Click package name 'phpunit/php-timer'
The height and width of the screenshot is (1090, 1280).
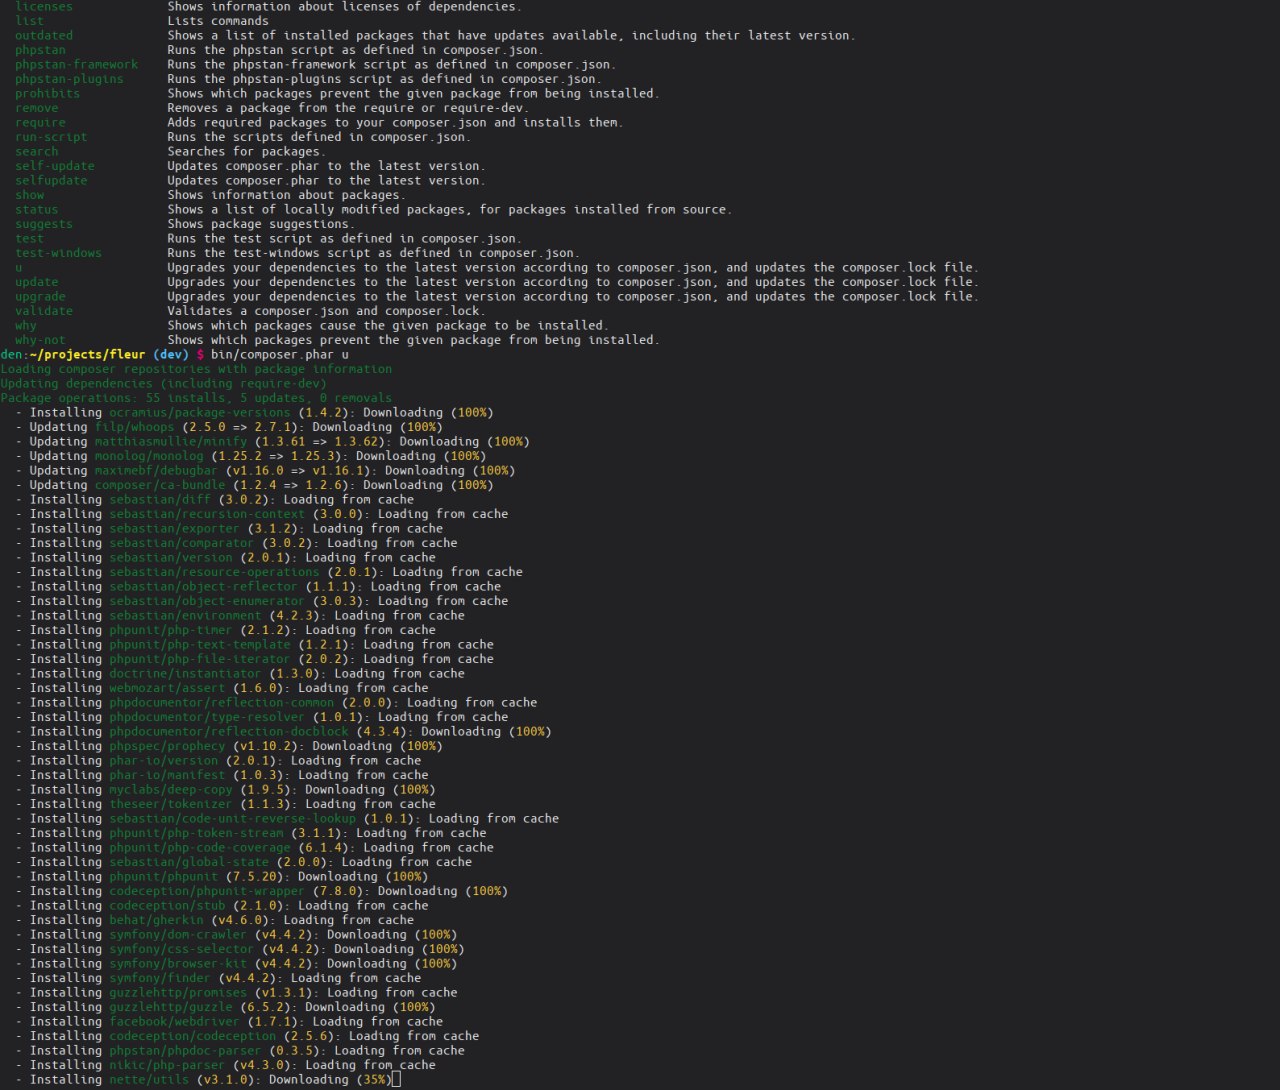(x=171, y=630)
